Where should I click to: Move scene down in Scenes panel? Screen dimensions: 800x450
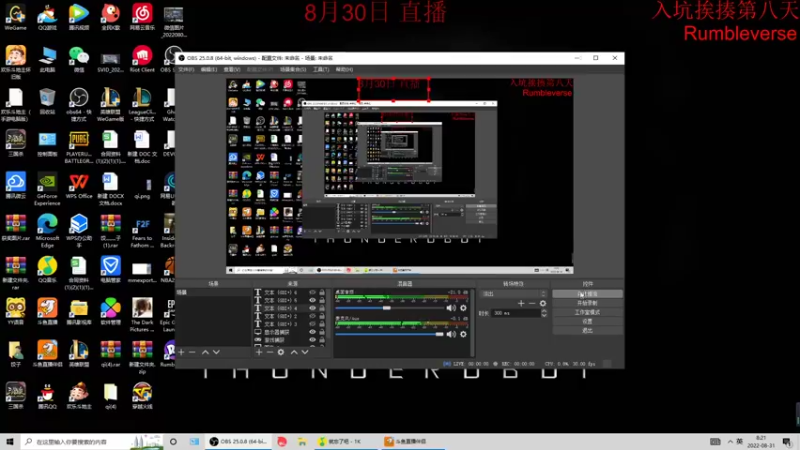click(216, 352)
